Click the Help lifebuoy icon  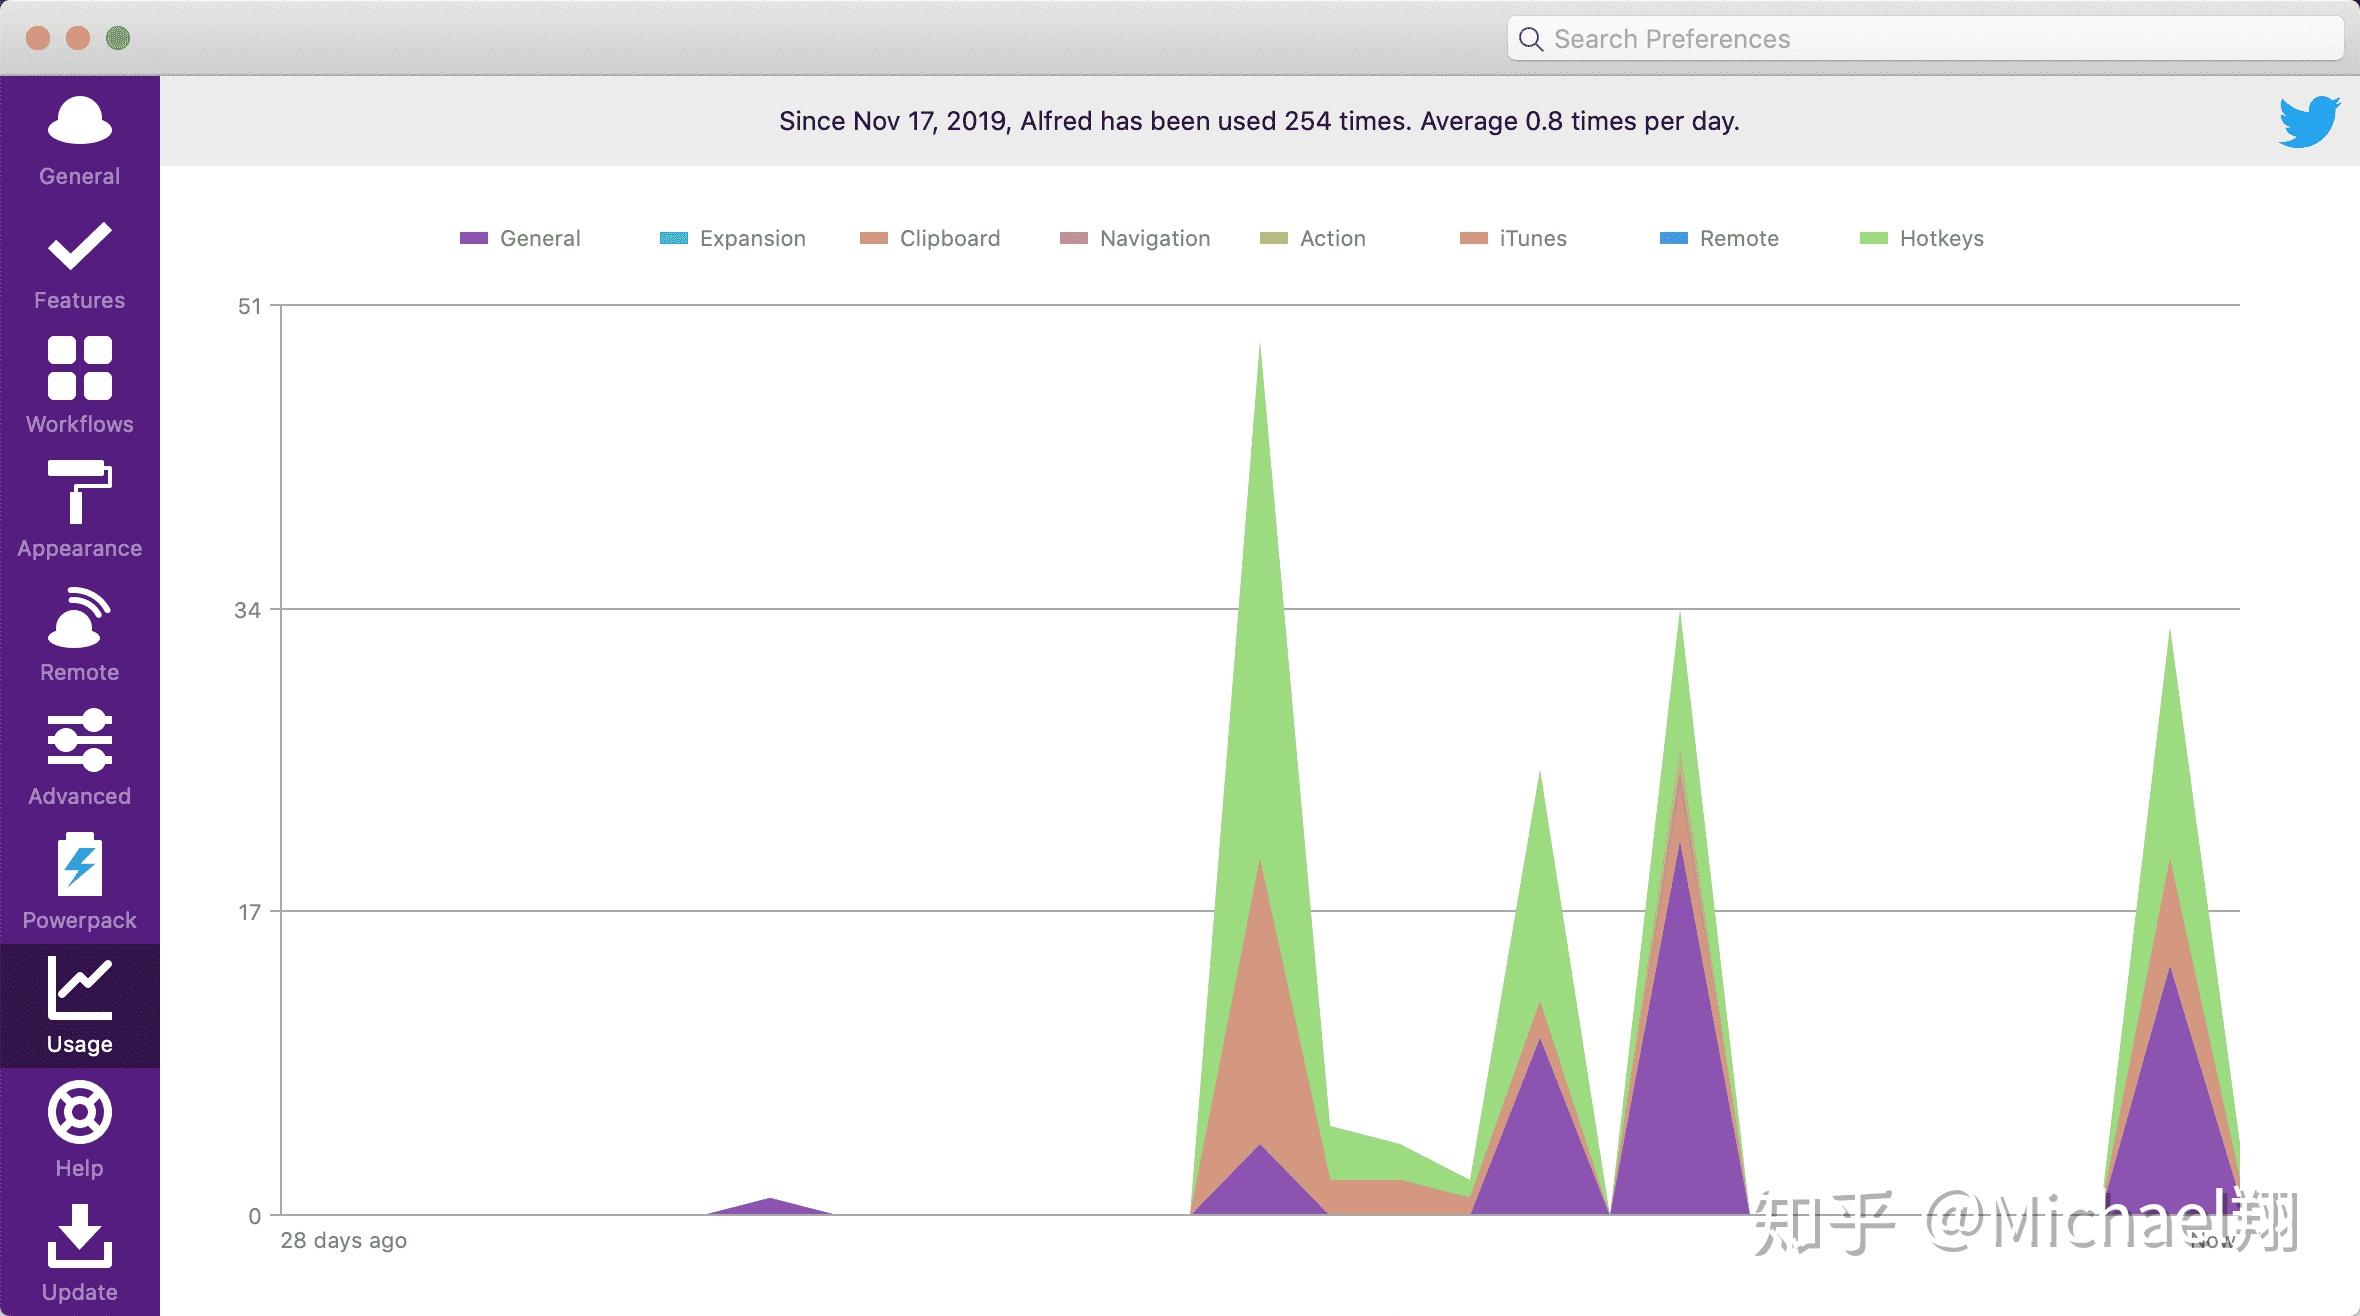point(79,1113)
